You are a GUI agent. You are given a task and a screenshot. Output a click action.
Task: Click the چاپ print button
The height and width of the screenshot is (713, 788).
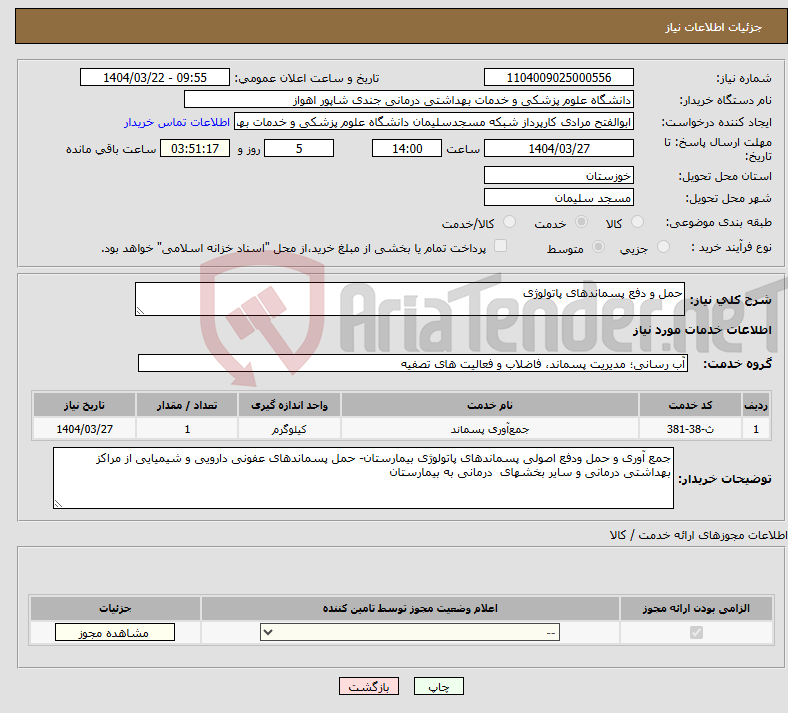click(x=439, y=686)
